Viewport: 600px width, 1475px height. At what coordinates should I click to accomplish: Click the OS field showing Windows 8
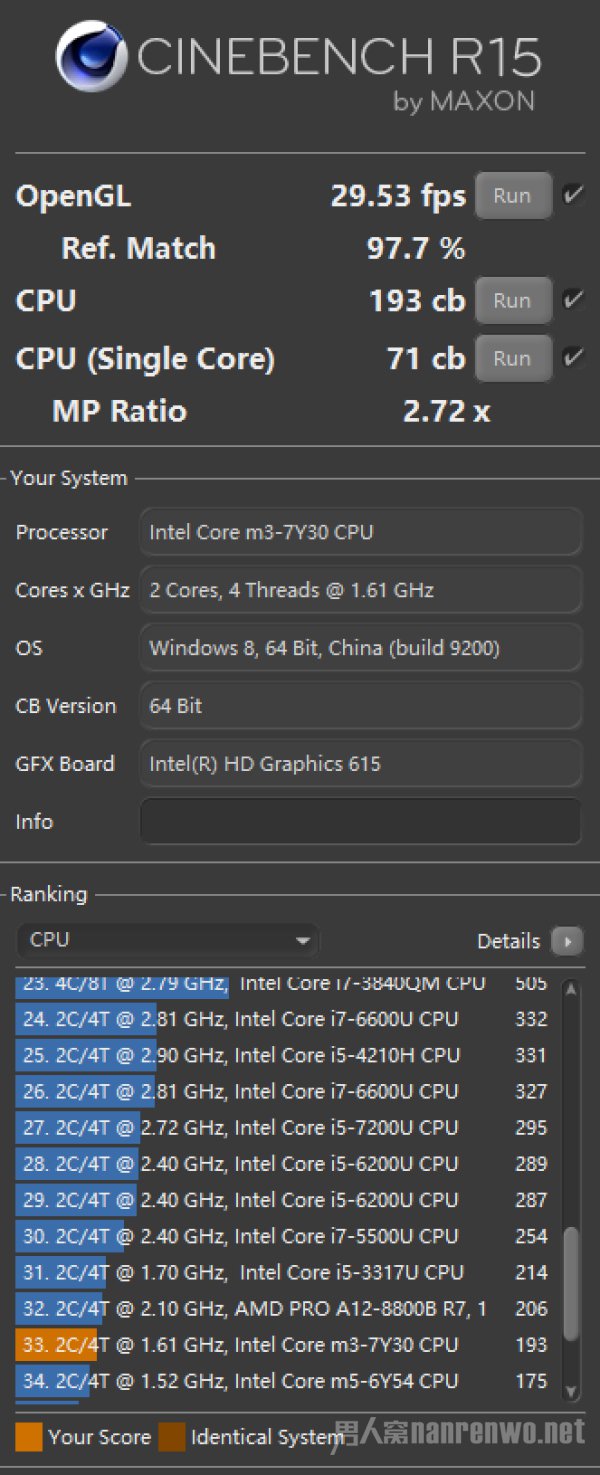coord(361,648)
